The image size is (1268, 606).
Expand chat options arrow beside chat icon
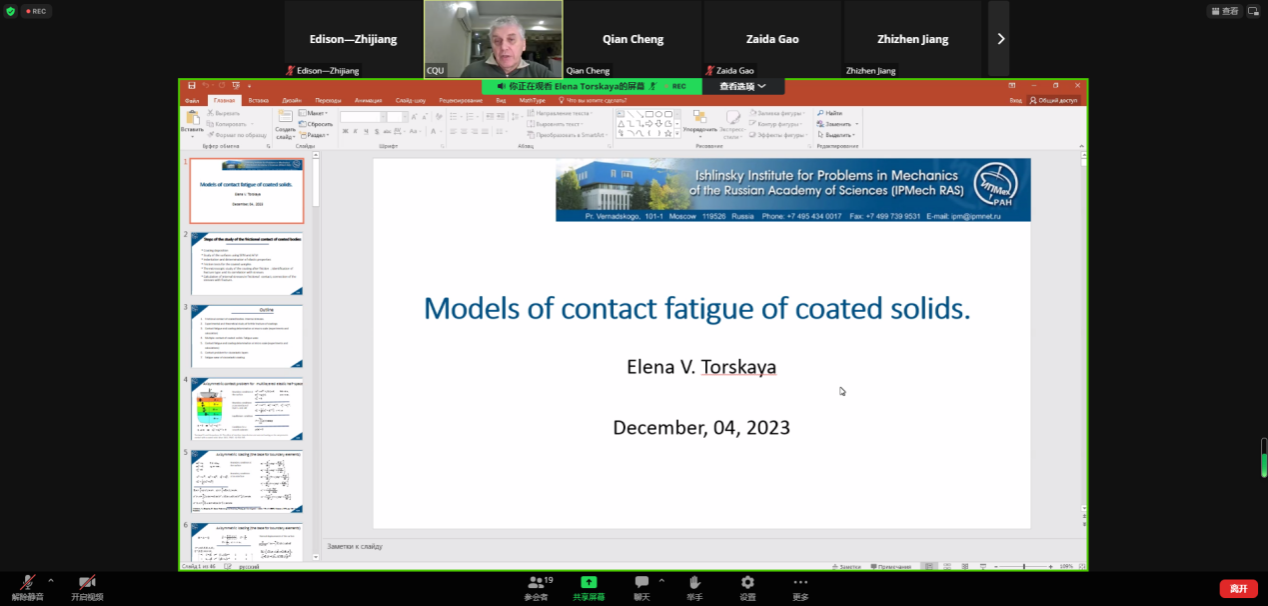click(661, 580)
